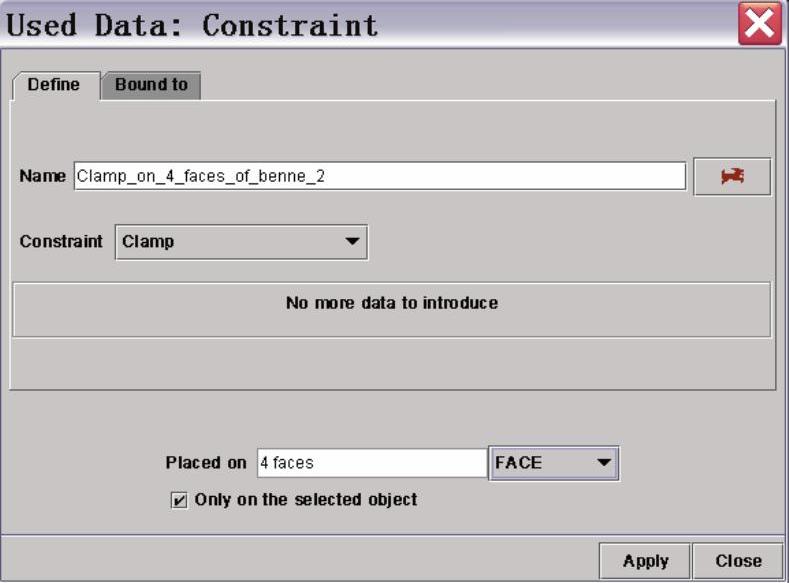The image size is (789, 583).
Task: Click the Name label
Action: pos(43,177)
